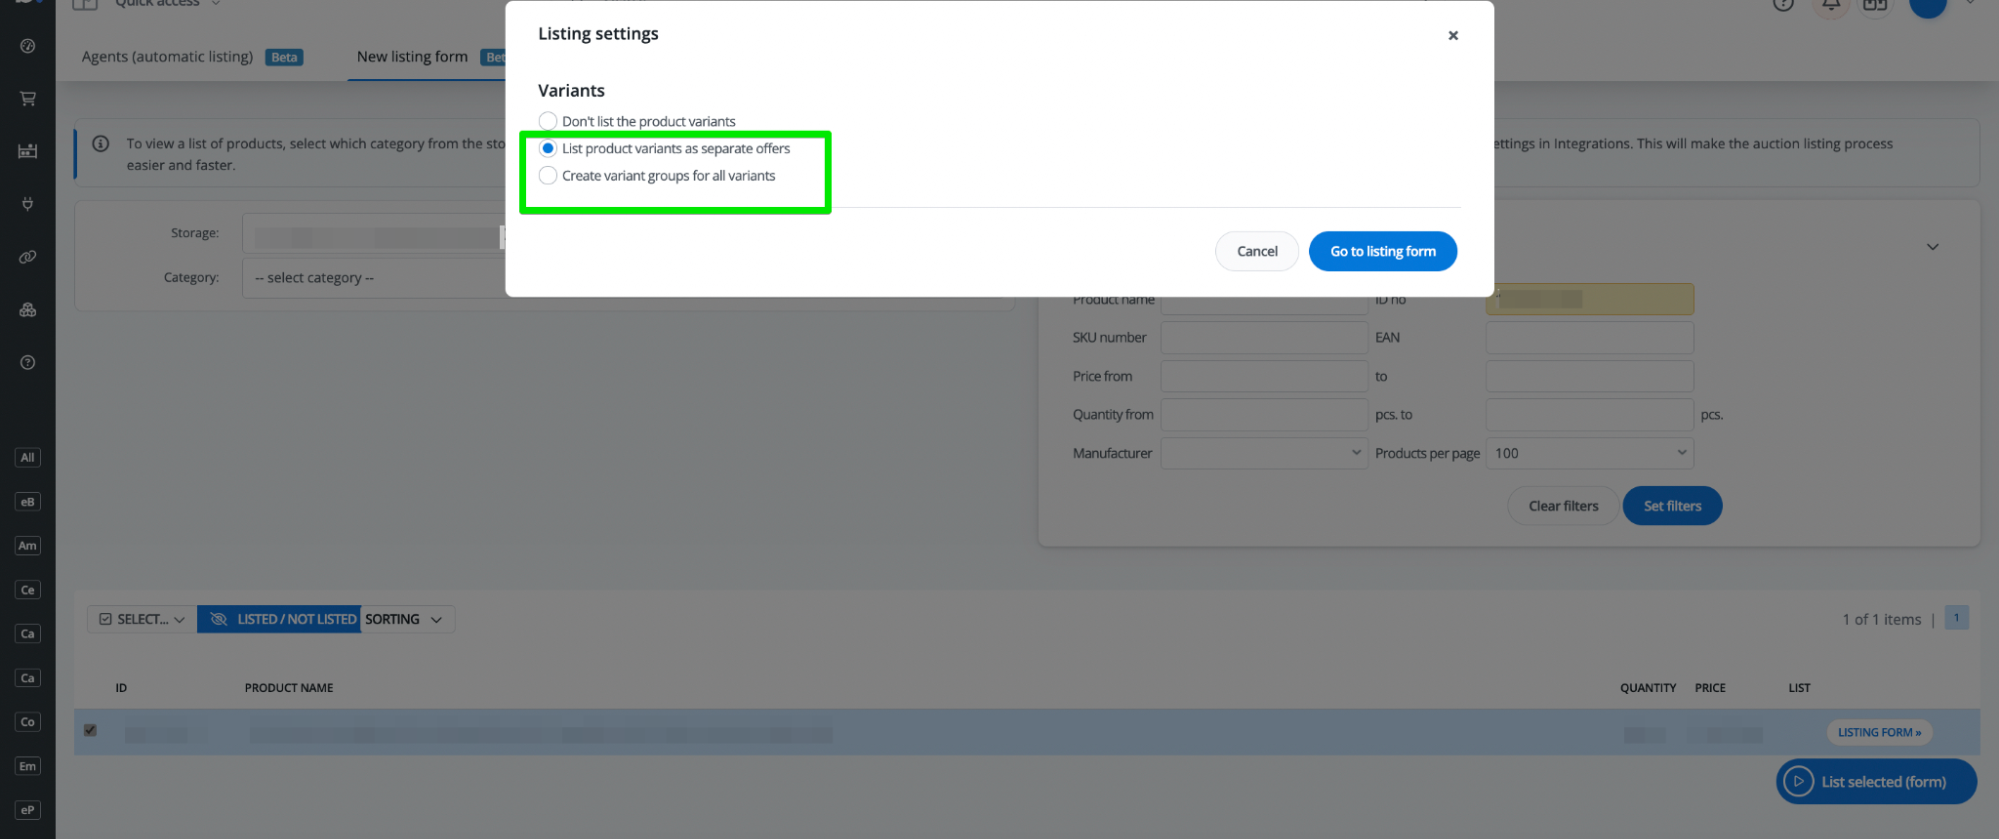Click the plug integrations icon in sidebar

[x=28, y=204]
